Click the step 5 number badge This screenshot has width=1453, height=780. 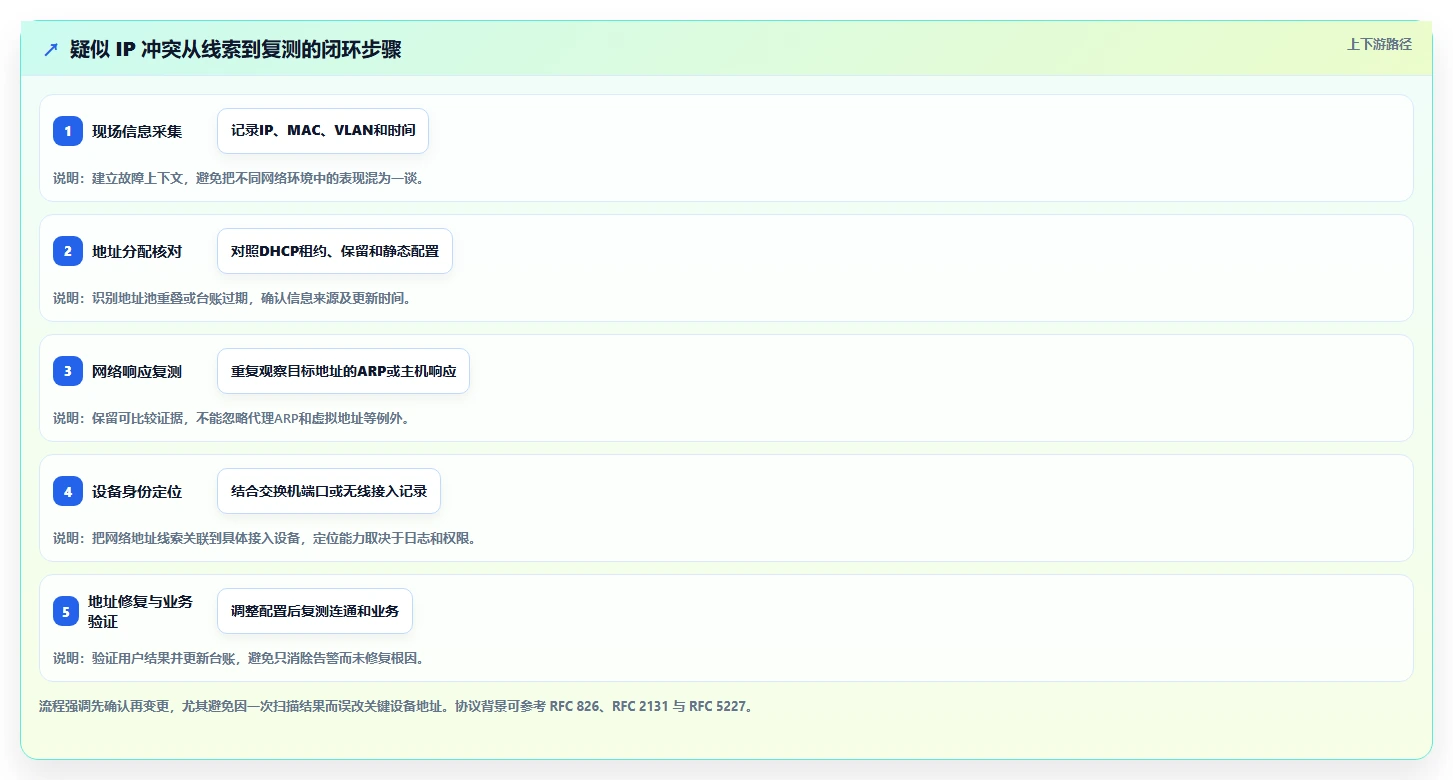pos(66,611)
